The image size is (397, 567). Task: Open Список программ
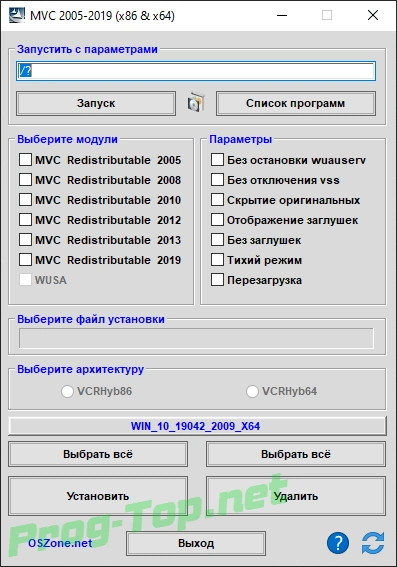click(x=296, y=103)
